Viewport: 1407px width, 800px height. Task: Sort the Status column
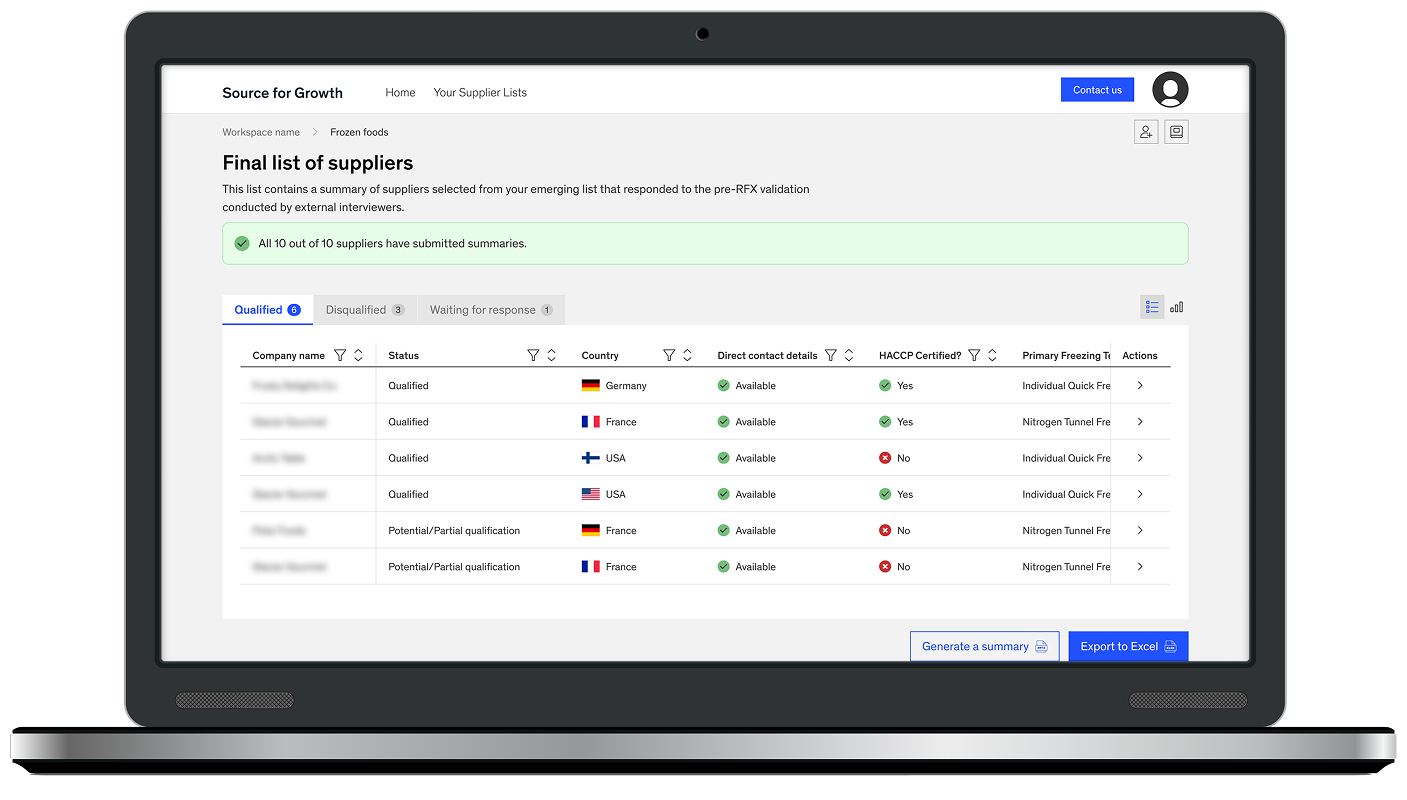pos(551,355)
